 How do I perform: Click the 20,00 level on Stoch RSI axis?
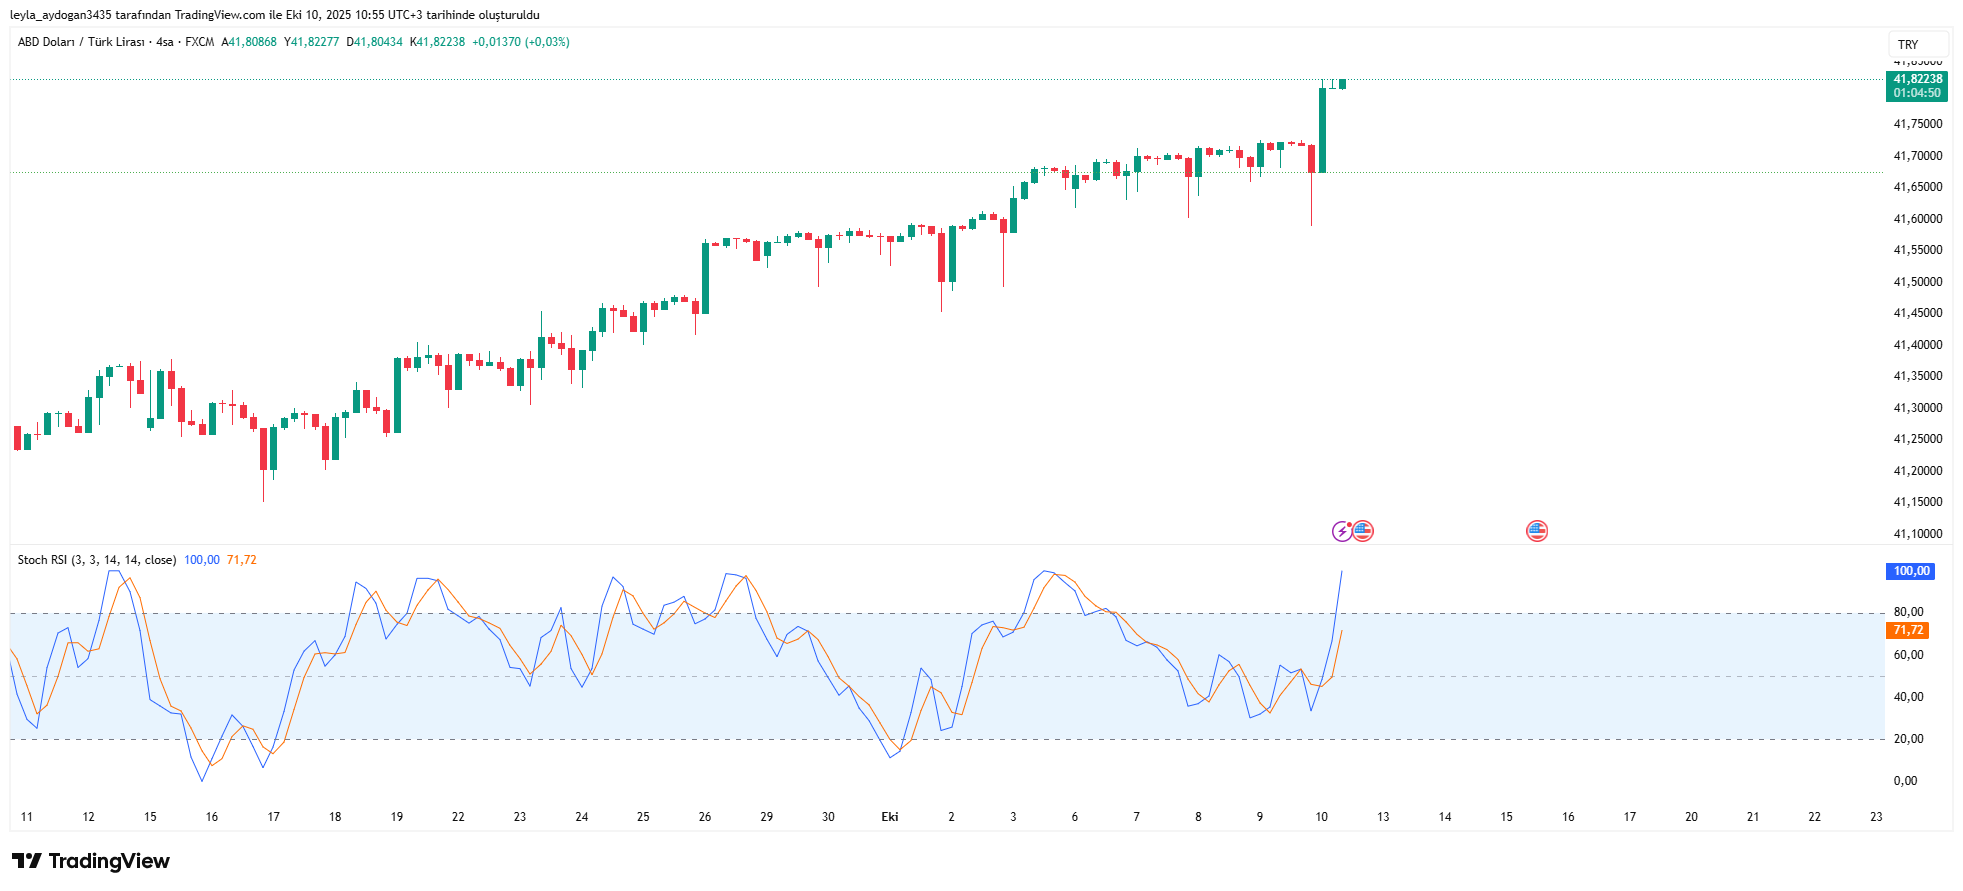click(x=1908, y=739)
